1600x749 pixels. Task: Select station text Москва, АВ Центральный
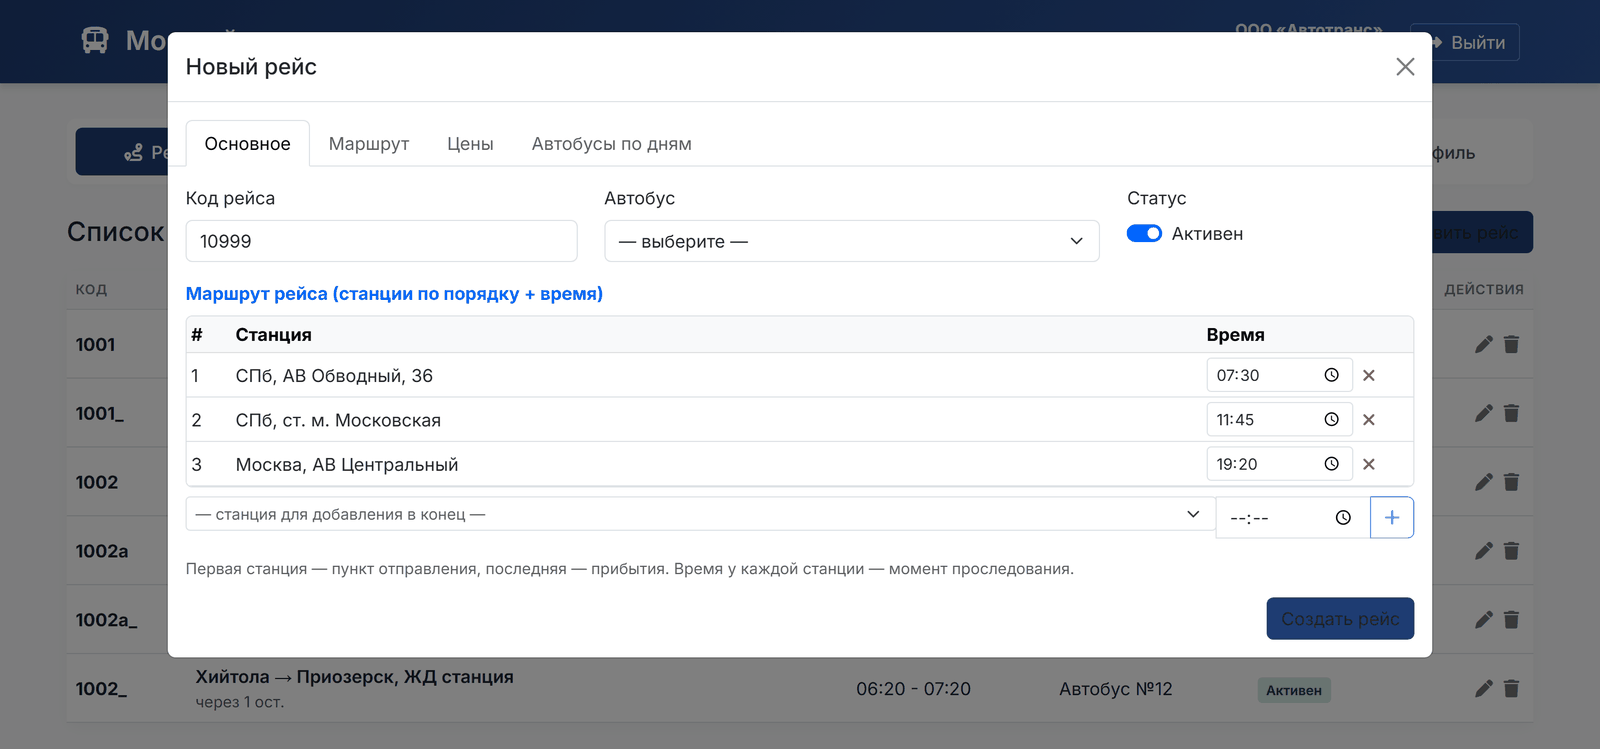click(347, 465)
